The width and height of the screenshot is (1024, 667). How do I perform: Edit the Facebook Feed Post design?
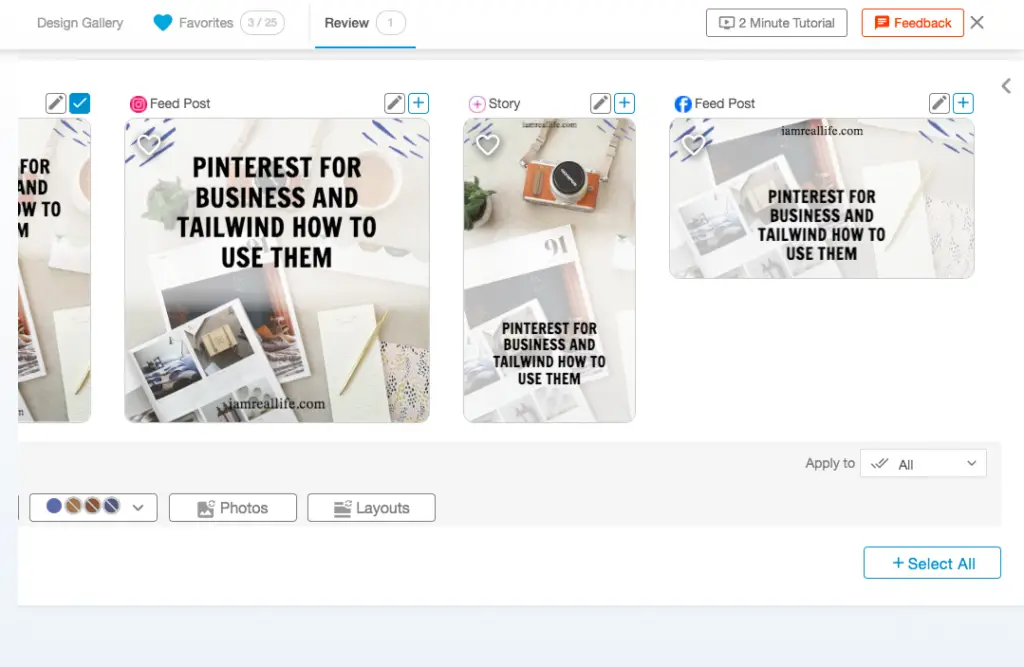939,103
